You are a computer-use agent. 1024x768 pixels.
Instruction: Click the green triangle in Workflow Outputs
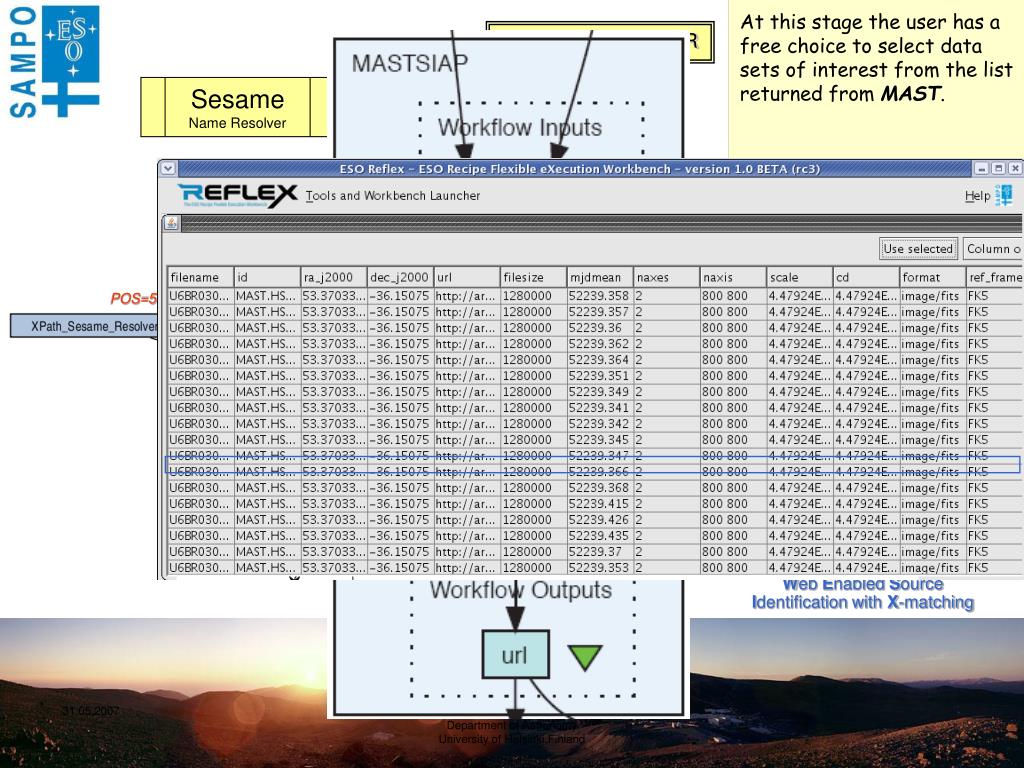(x=584, y=658)
